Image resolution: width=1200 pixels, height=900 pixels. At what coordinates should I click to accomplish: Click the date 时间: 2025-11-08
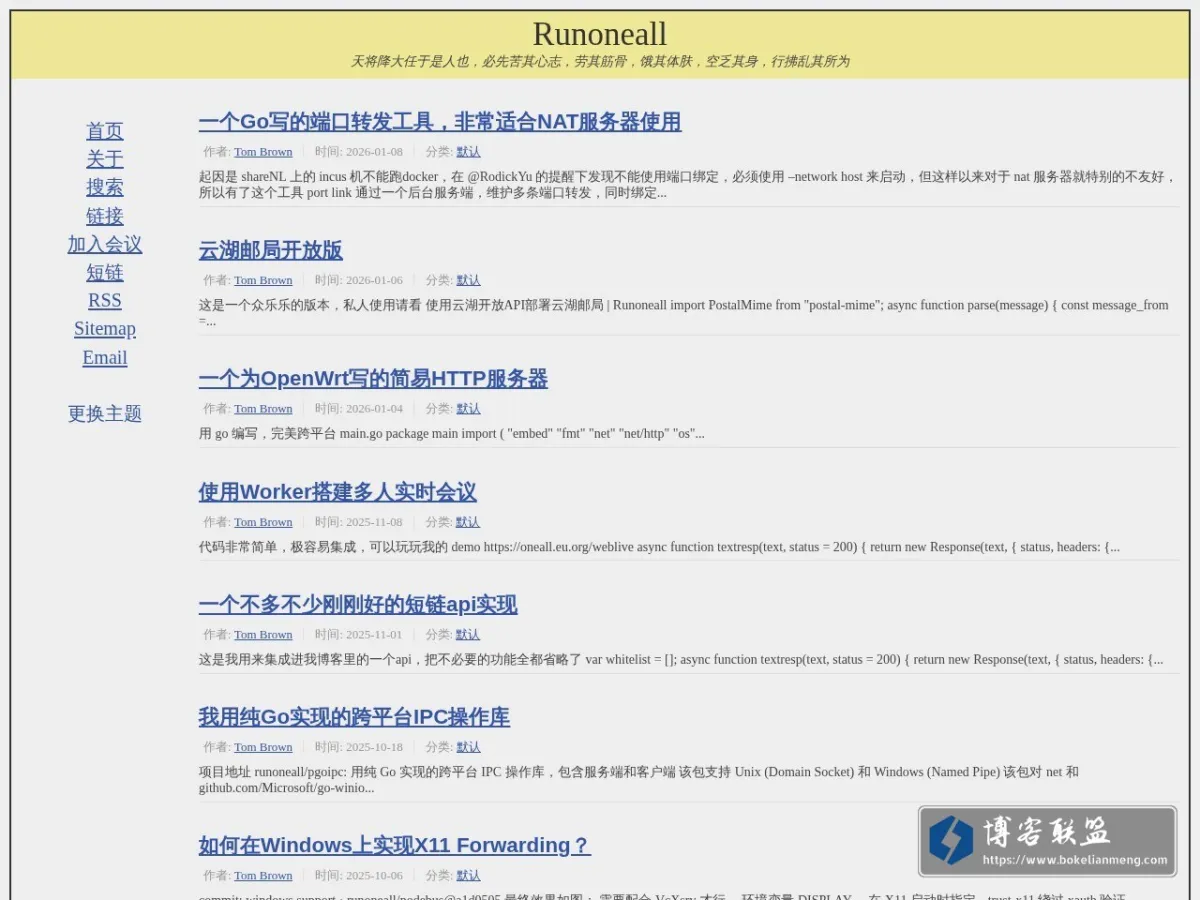pyautogui.click(x=359, y=522)
